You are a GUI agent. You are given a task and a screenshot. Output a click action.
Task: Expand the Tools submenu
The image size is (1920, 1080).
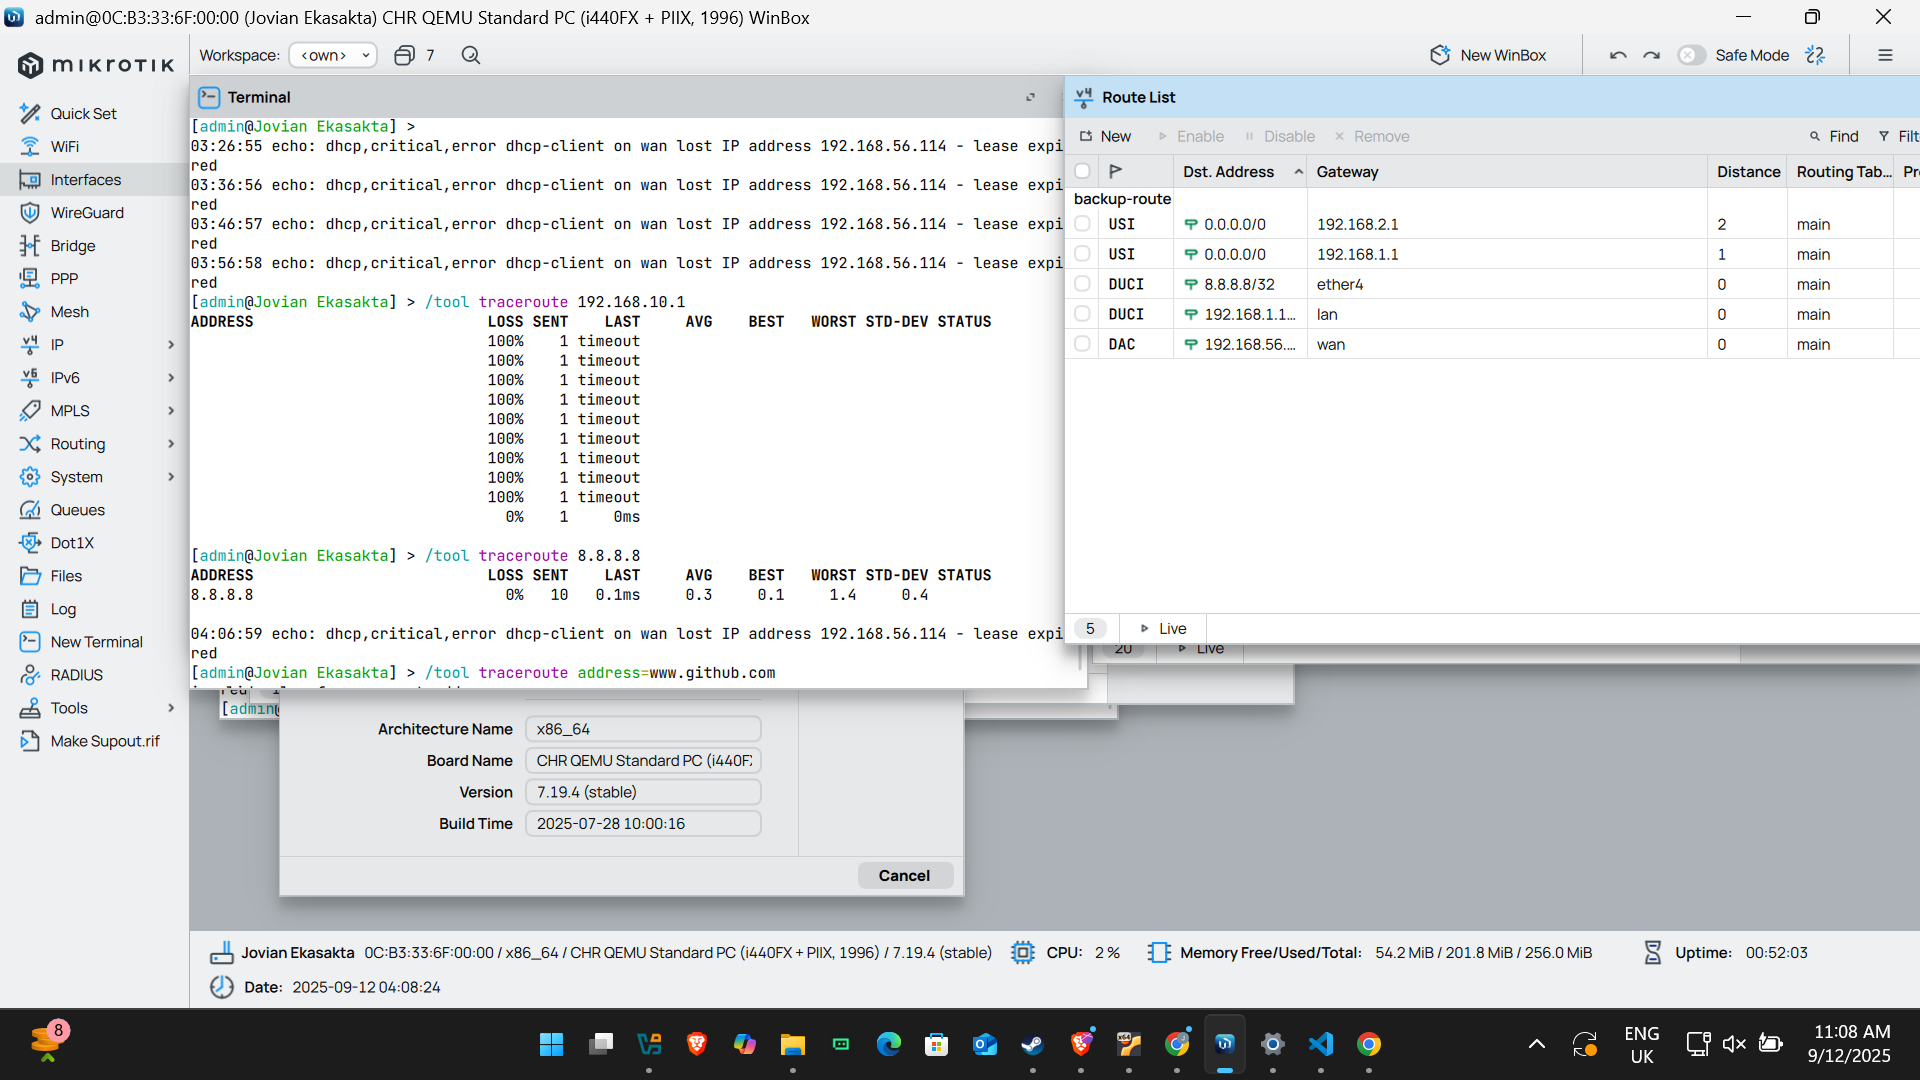pyautogui.click(x=171, y=708)
